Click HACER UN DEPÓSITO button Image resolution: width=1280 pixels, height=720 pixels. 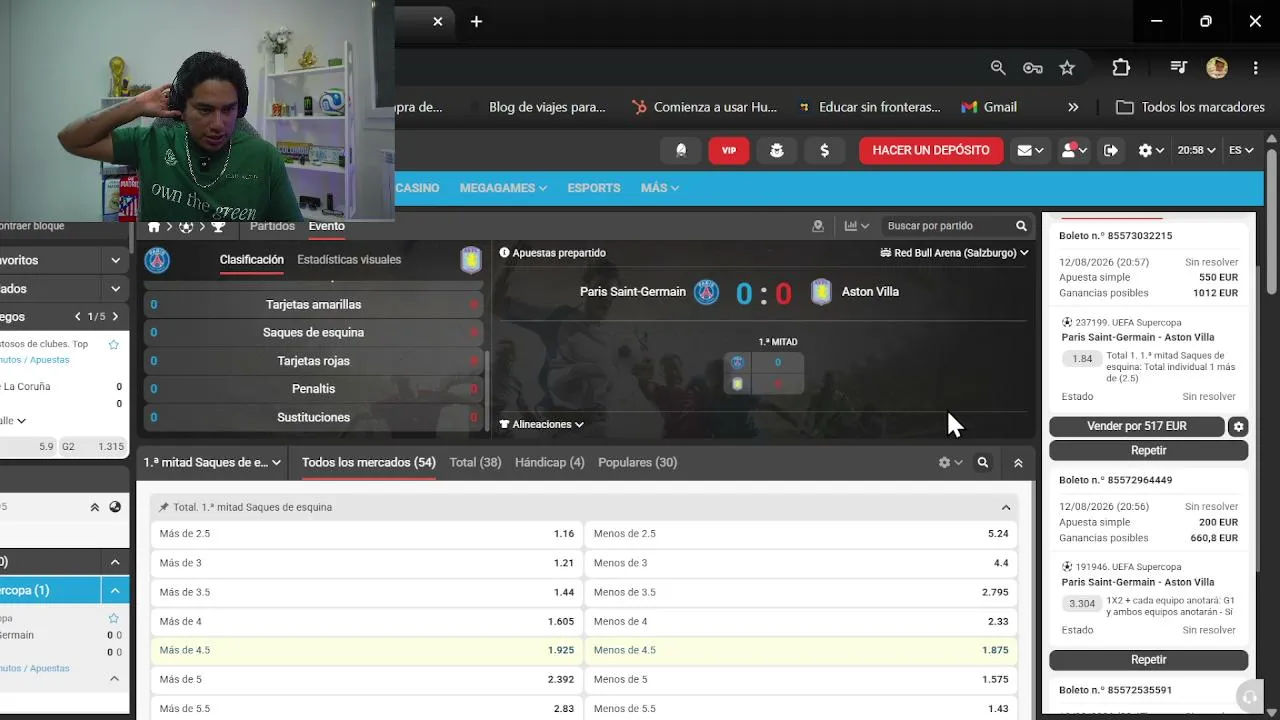tap(931, 150)
